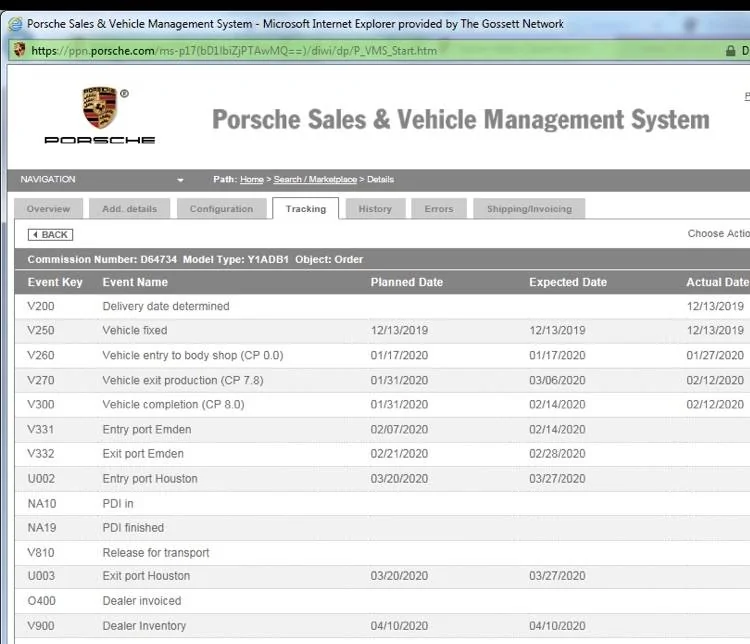Select event key NA19
The image size is (750, 644).
(42, 528)
